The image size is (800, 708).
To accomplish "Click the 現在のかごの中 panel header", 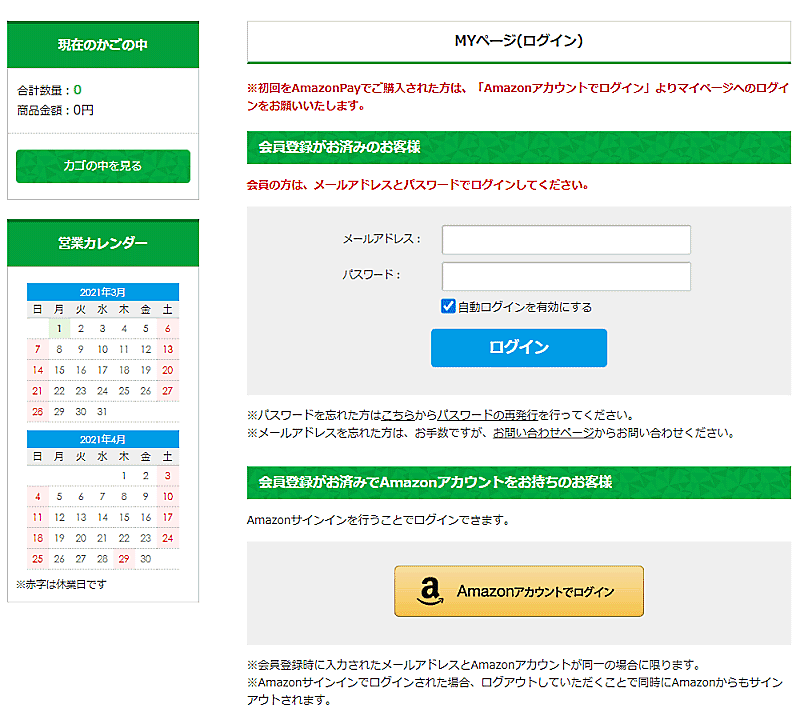I will click(103, 45).
